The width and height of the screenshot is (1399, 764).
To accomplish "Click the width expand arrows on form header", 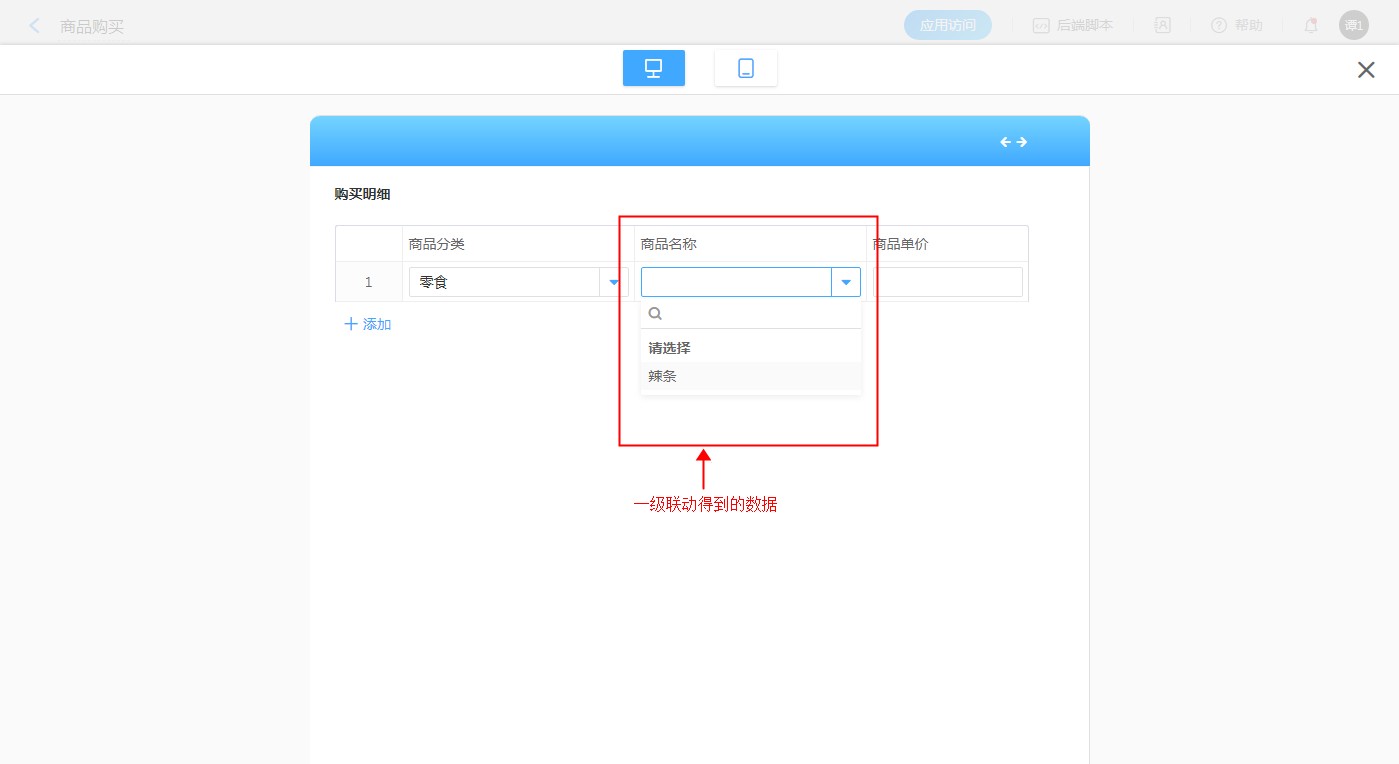I will (x=1014, y=142).
